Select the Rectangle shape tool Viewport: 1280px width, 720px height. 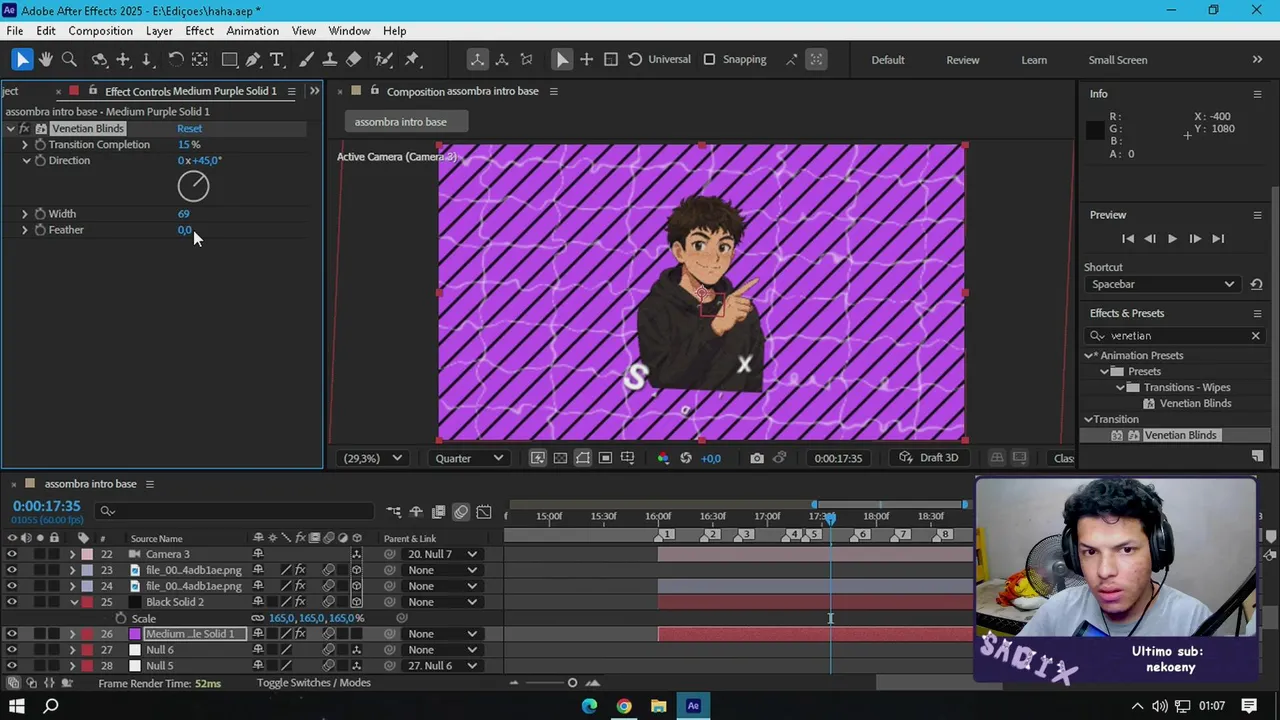[x=229, y=60]
